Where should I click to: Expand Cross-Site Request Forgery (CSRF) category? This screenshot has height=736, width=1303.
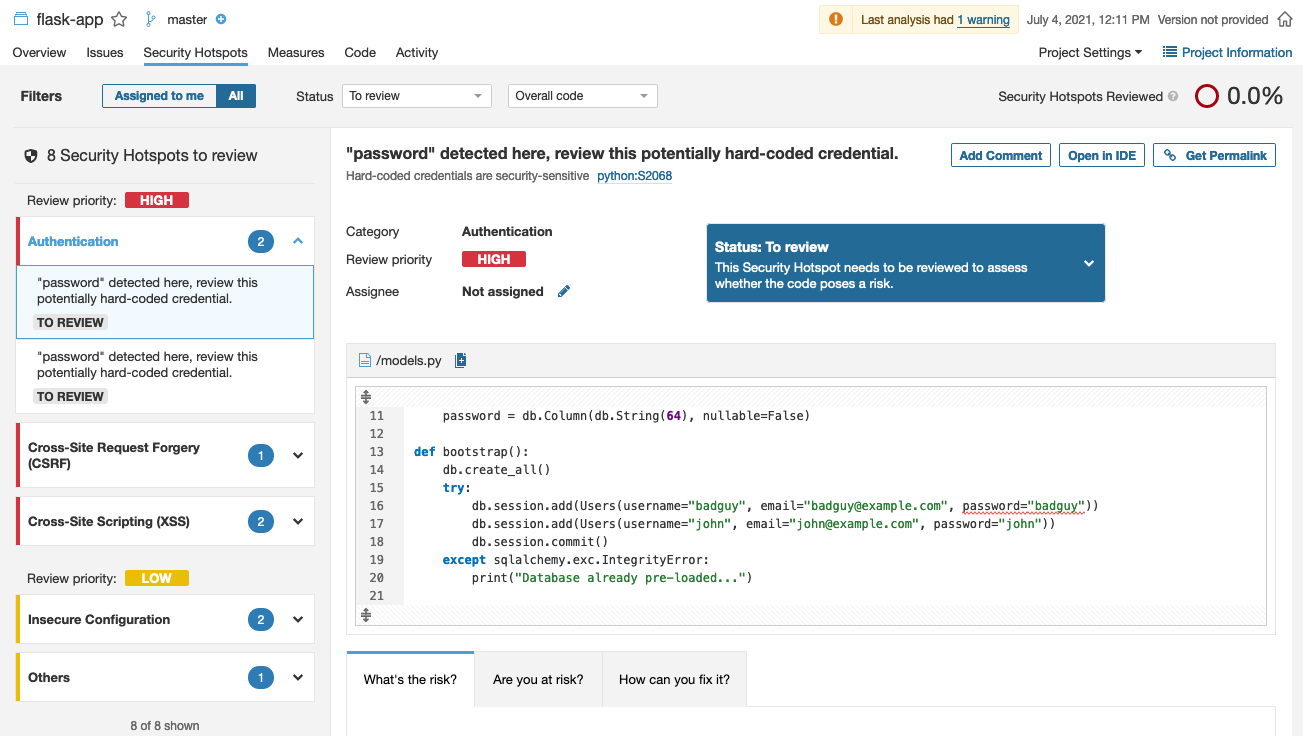coord(298,456)
